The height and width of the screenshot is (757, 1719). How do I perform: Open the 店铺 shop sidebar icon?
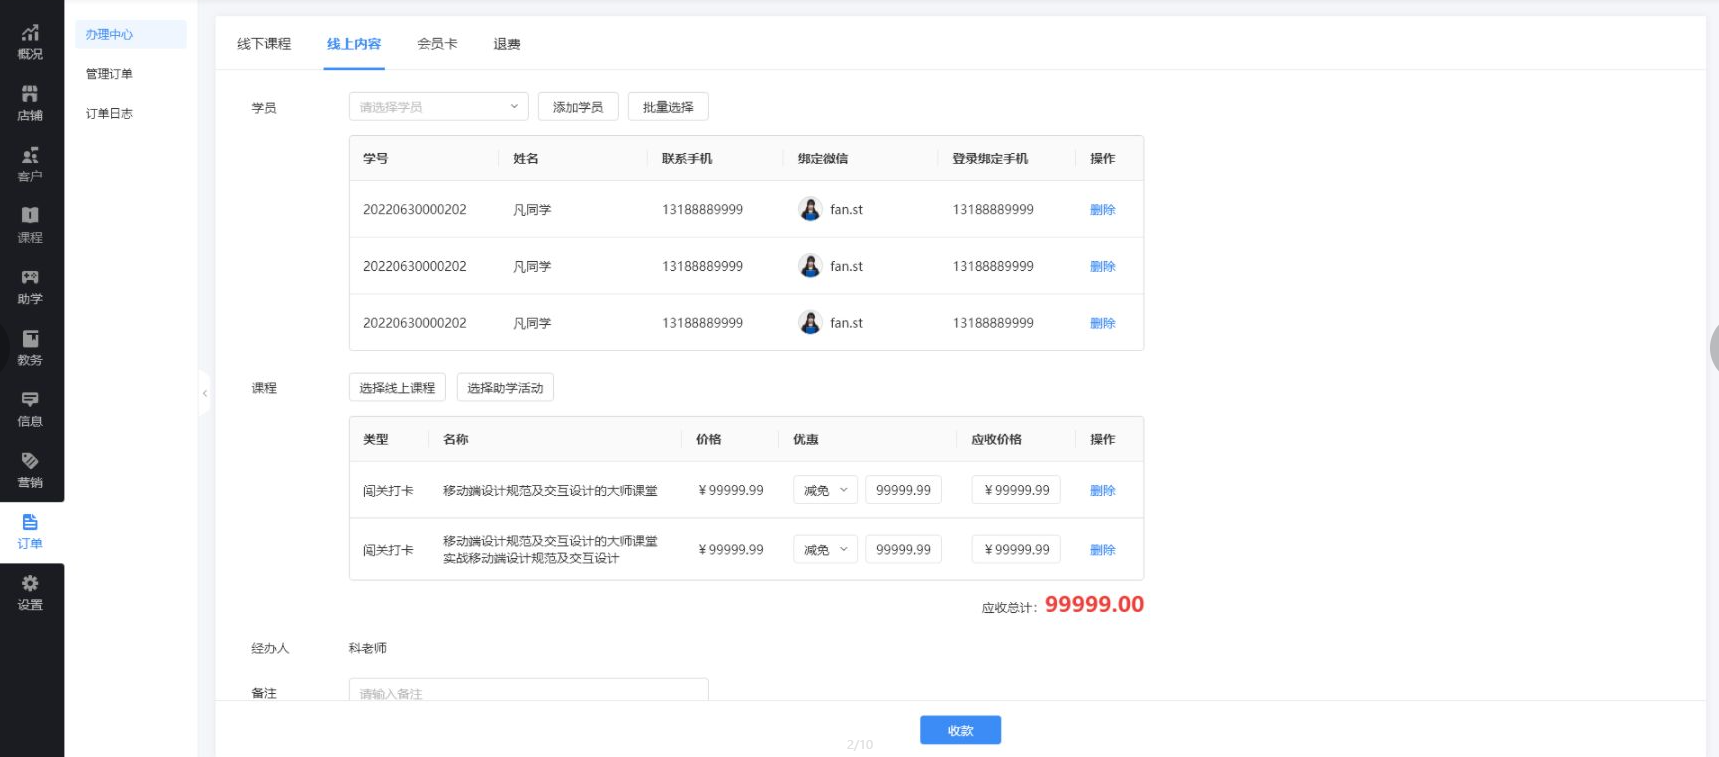click(x=30, y=103)
